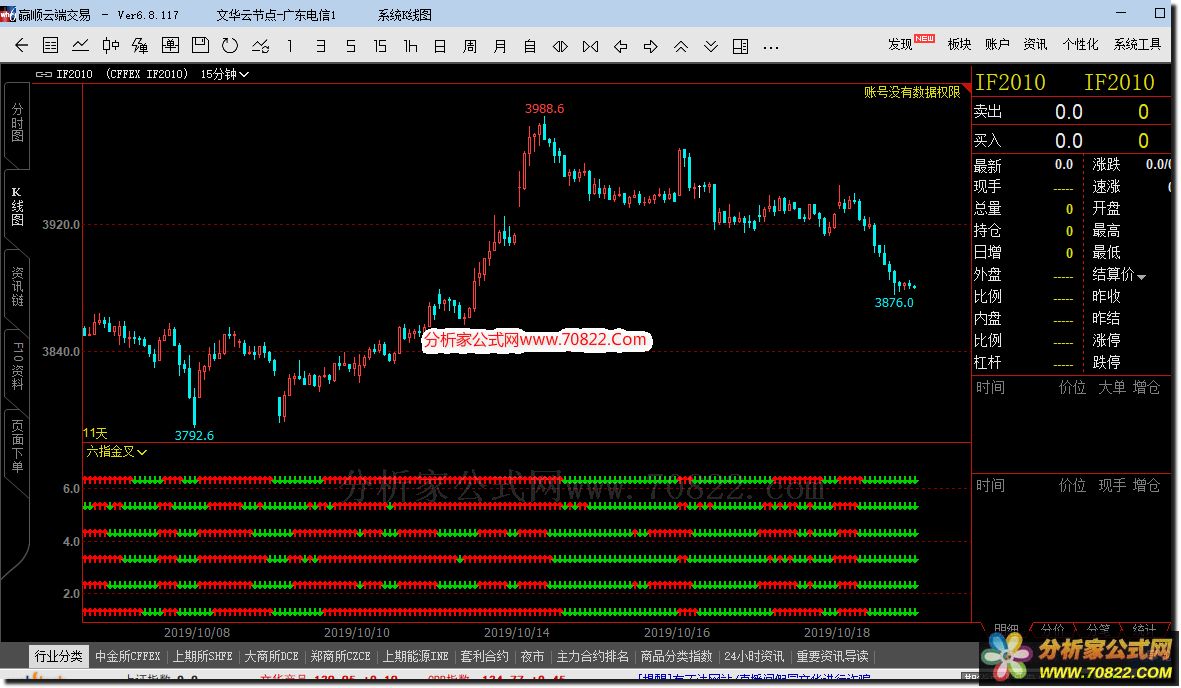Select the 商品分类指数 bottom tab
This screenshot has height=688, width=1181.
pos(676,656)
